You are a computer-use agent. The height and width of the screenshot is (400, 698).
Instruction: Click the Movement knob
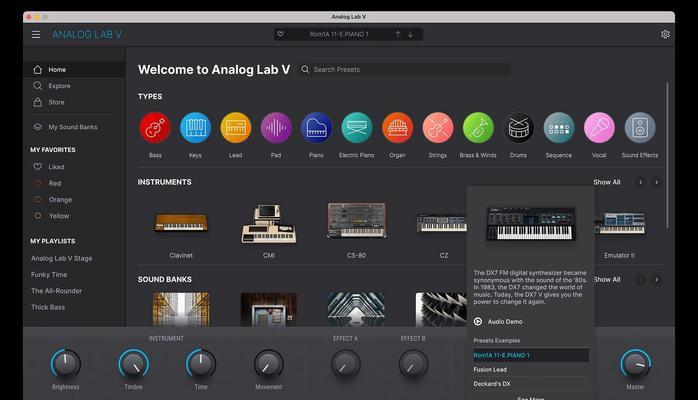[268, 364]
